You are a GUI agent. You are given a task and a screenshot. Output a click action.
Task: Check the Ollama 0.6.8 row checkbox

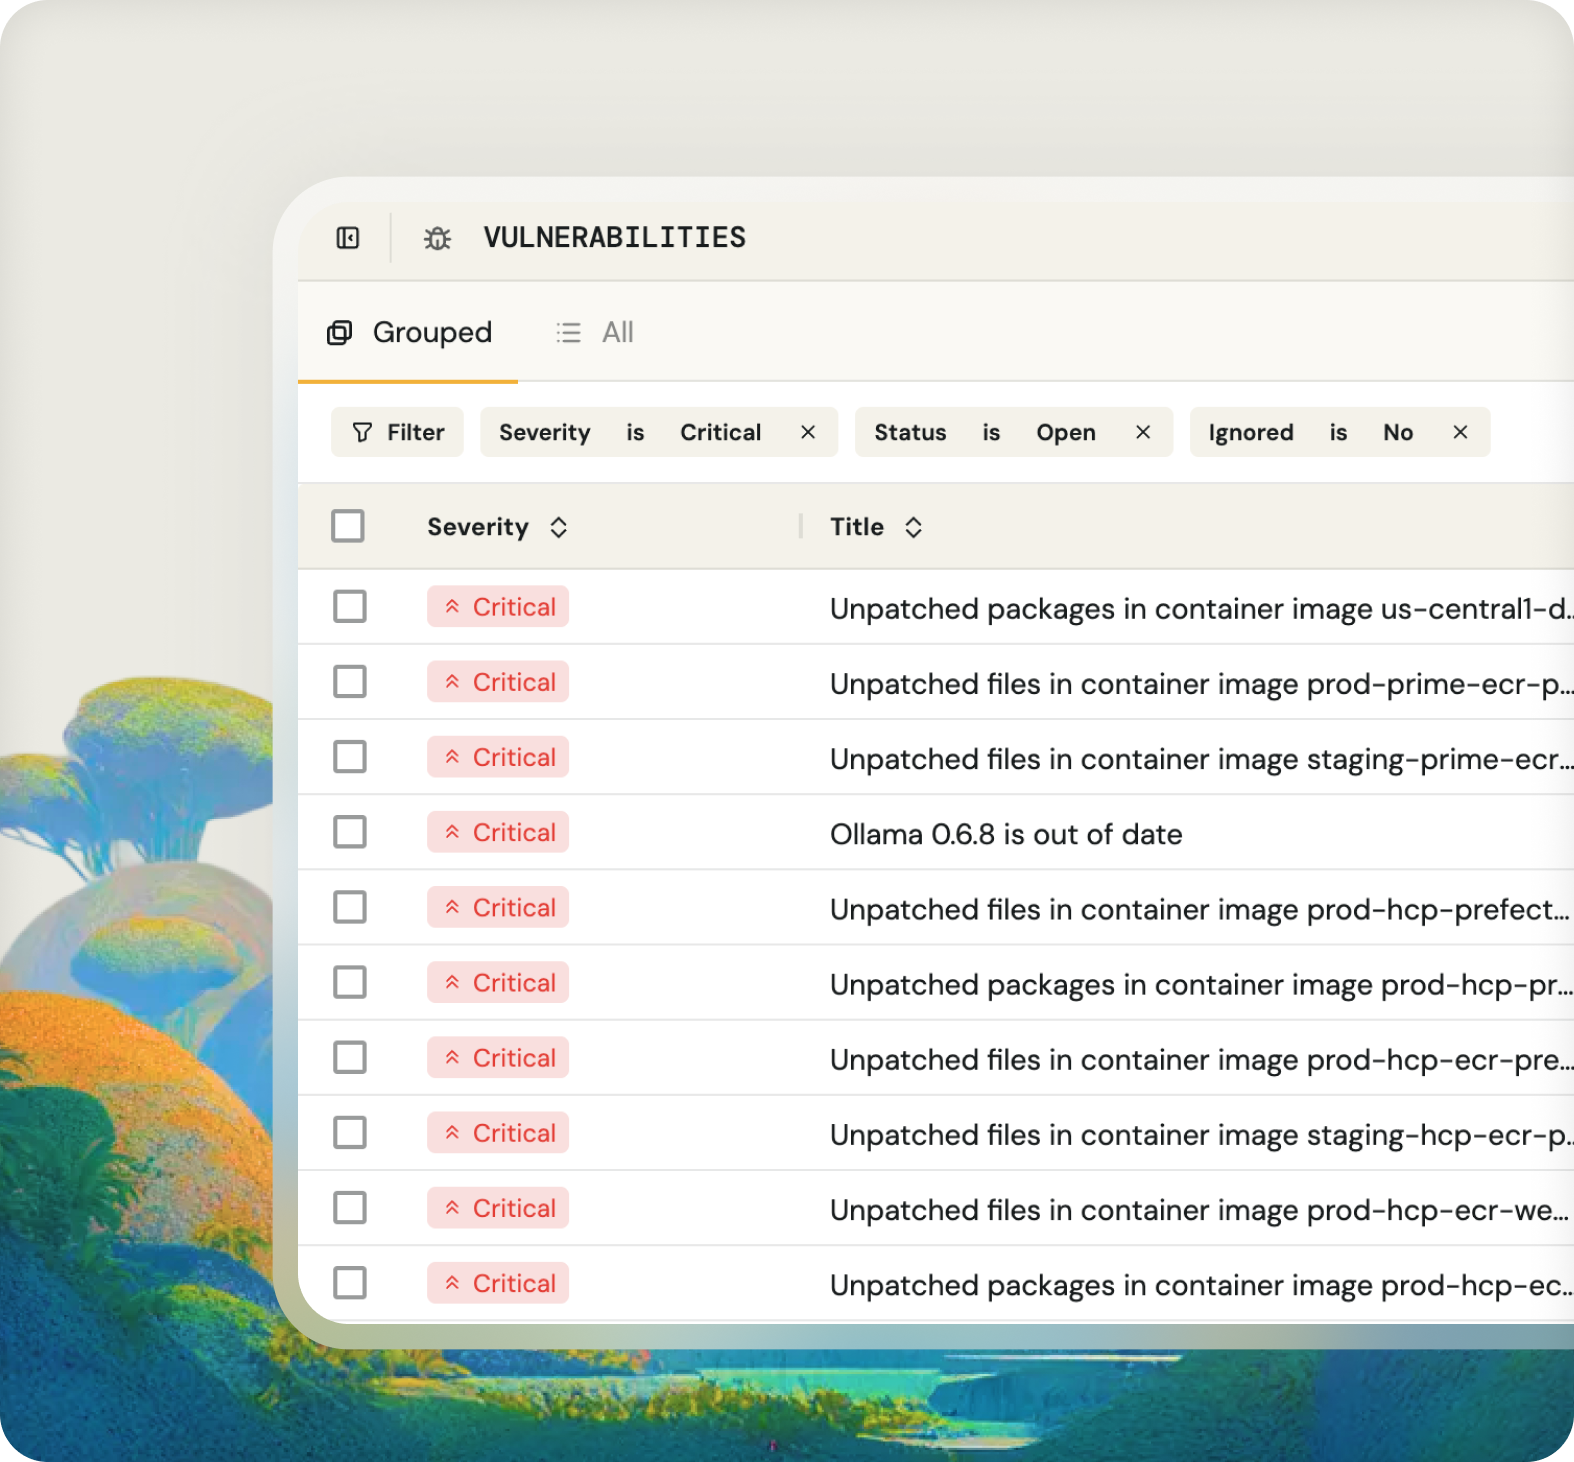point(350,832)
